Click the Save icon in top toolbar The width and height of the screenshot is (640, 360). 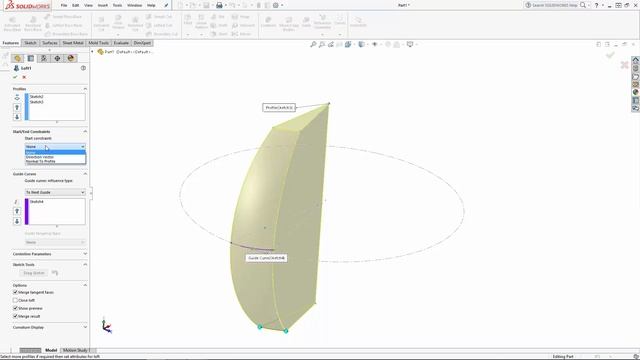[x=207, y=5]
